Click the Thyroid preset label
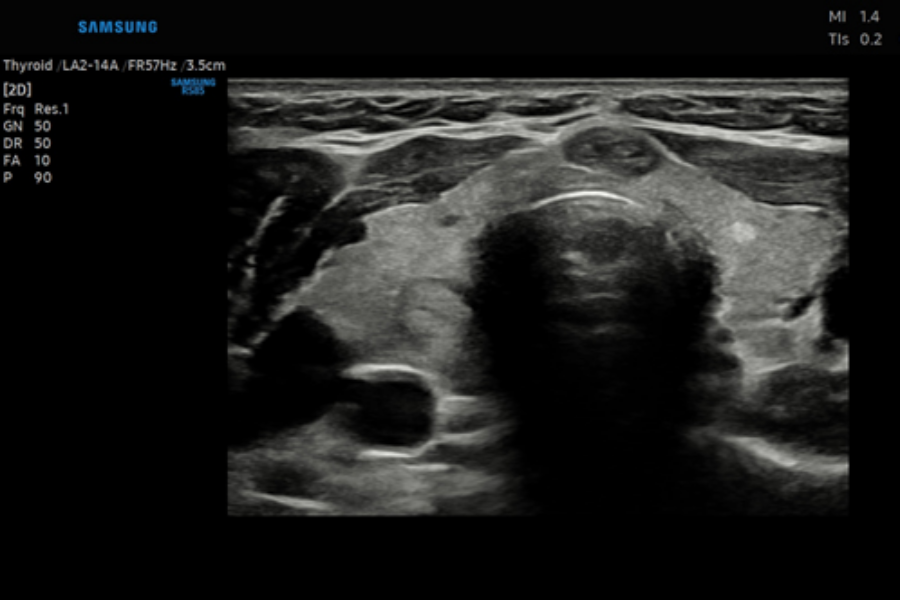Image resolution: width=900 pixels, height=600 pixels. pos(27,65)
